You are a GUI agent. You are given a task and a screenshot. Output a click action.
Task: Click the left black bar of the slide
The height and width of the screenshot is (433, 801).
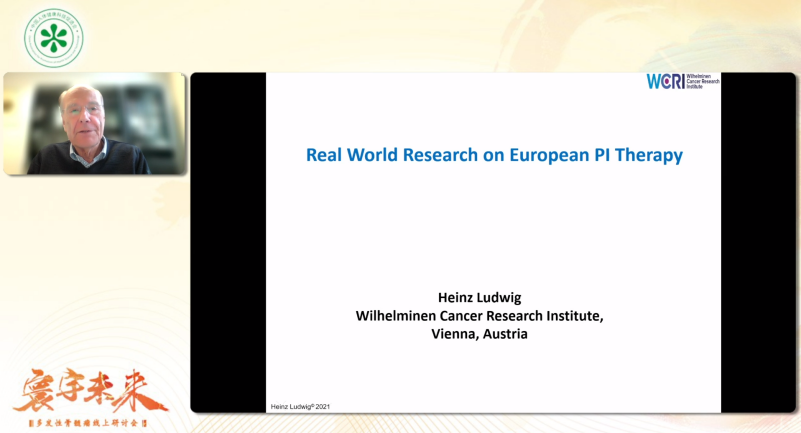coord(228,240)
